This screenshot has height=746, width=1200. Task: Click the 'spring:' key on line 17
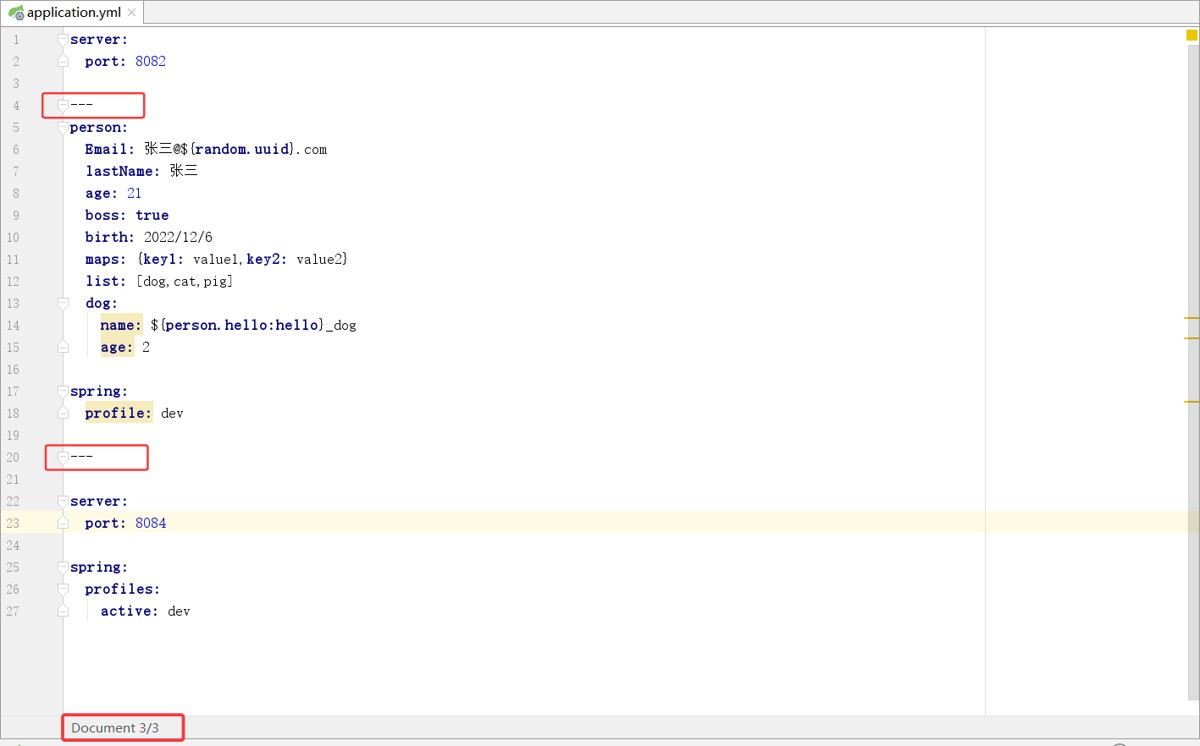pyautogui.click(x=99, y=391)
